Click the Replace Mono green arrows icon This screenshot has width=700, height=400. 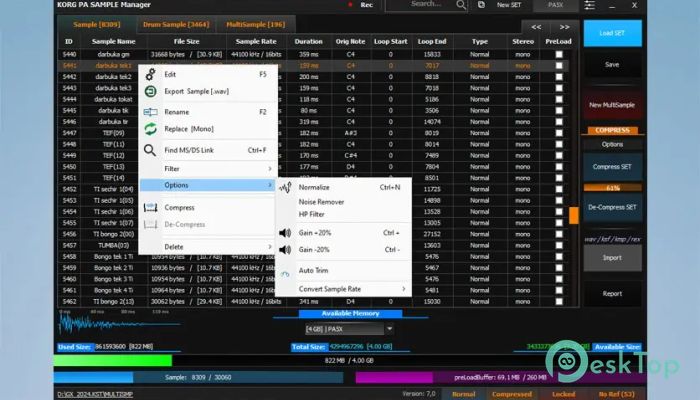point(150,129)
